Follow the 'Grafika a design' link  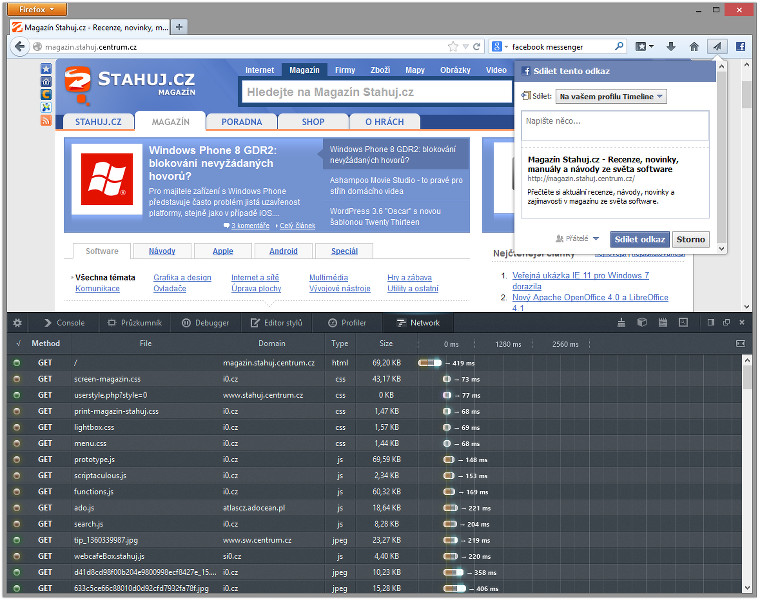(182, 278)
